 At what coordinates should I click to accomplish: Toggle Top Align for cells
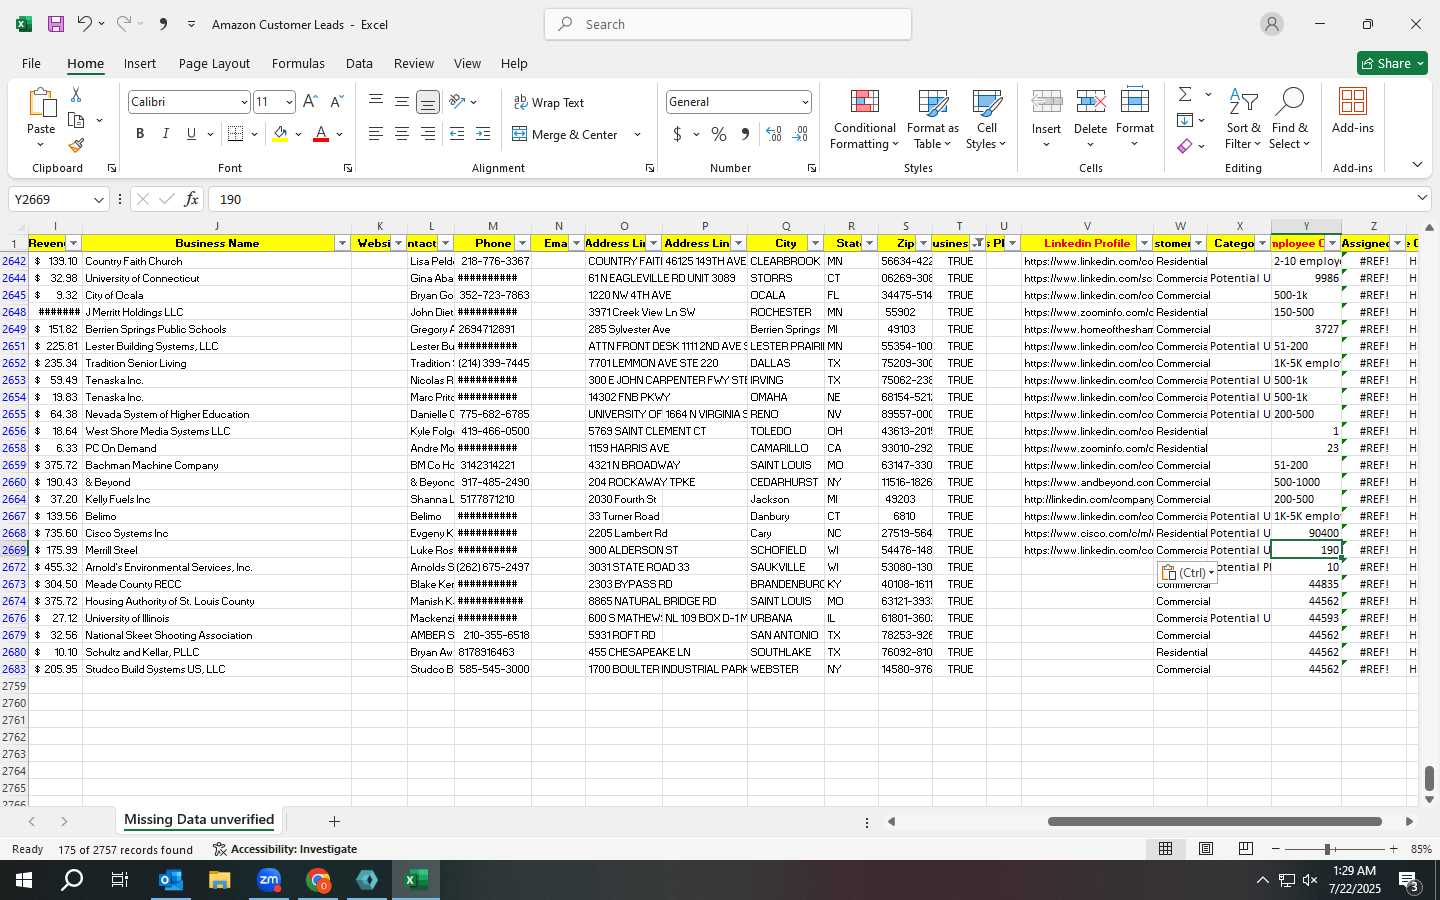click(375, 102)
